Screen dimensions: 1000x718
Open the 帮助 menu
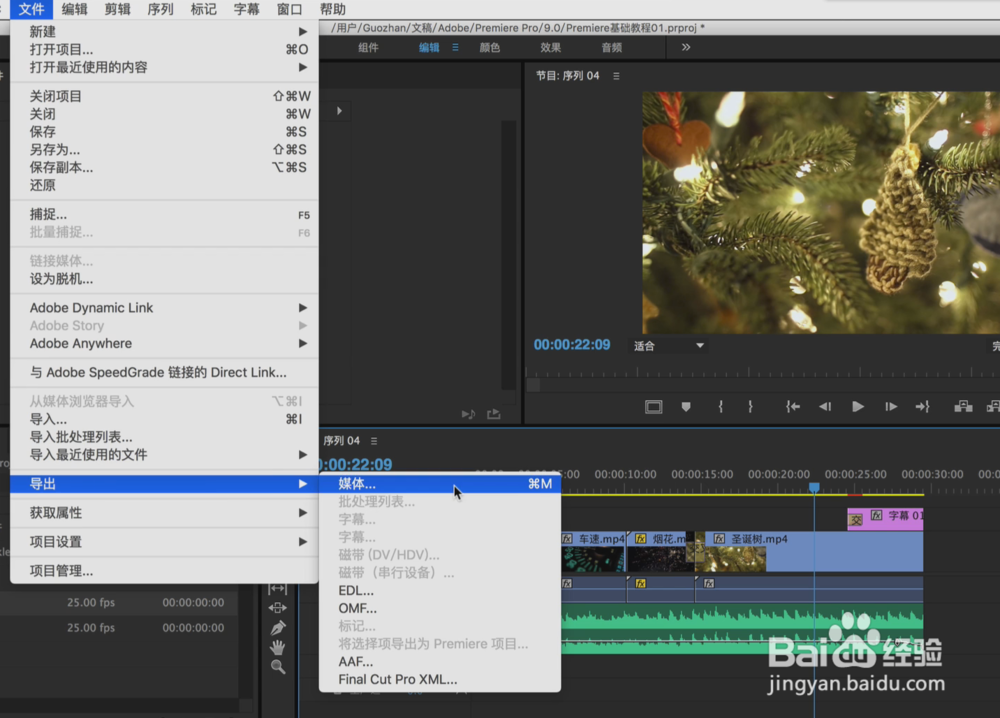pyautogui.click(x=332, y=9)
